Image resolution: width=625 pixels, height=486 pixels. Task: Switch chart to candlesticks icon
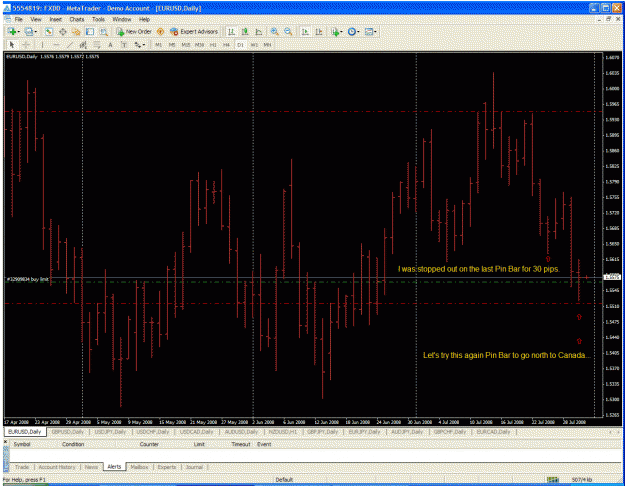(245, 31)
